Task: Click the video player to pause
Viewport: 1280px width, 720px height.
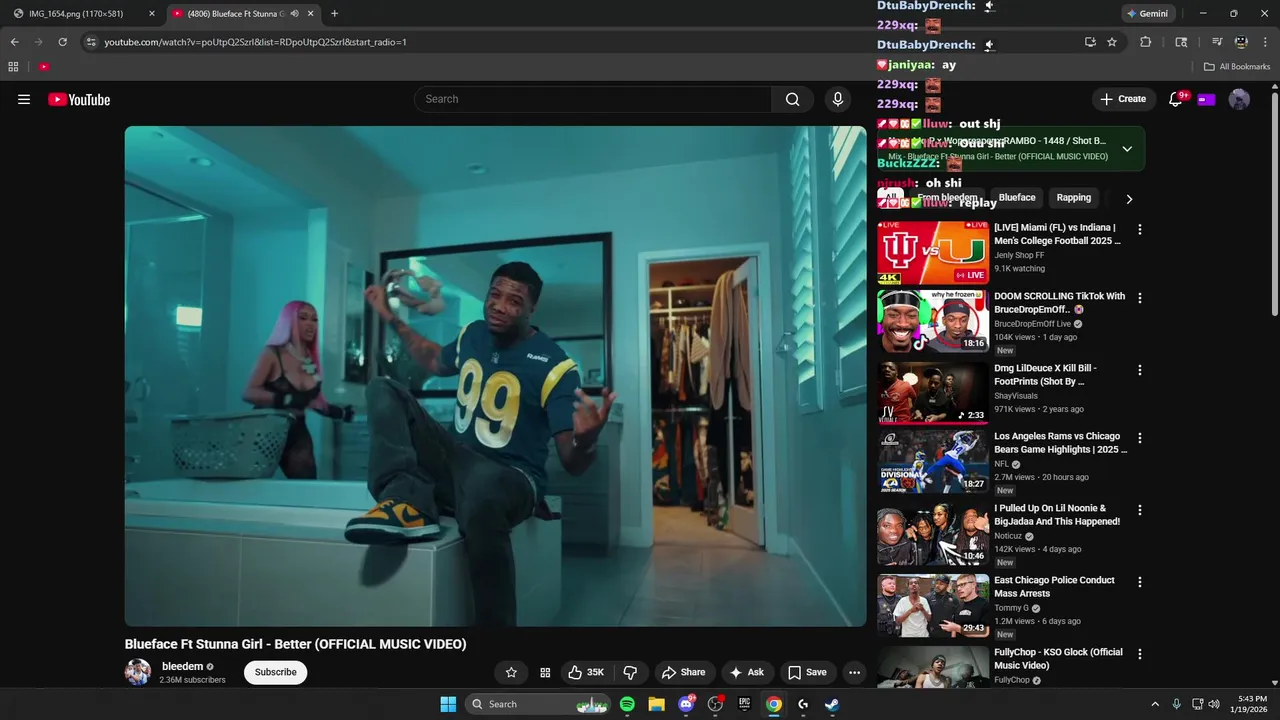Action: click(495, 376)
